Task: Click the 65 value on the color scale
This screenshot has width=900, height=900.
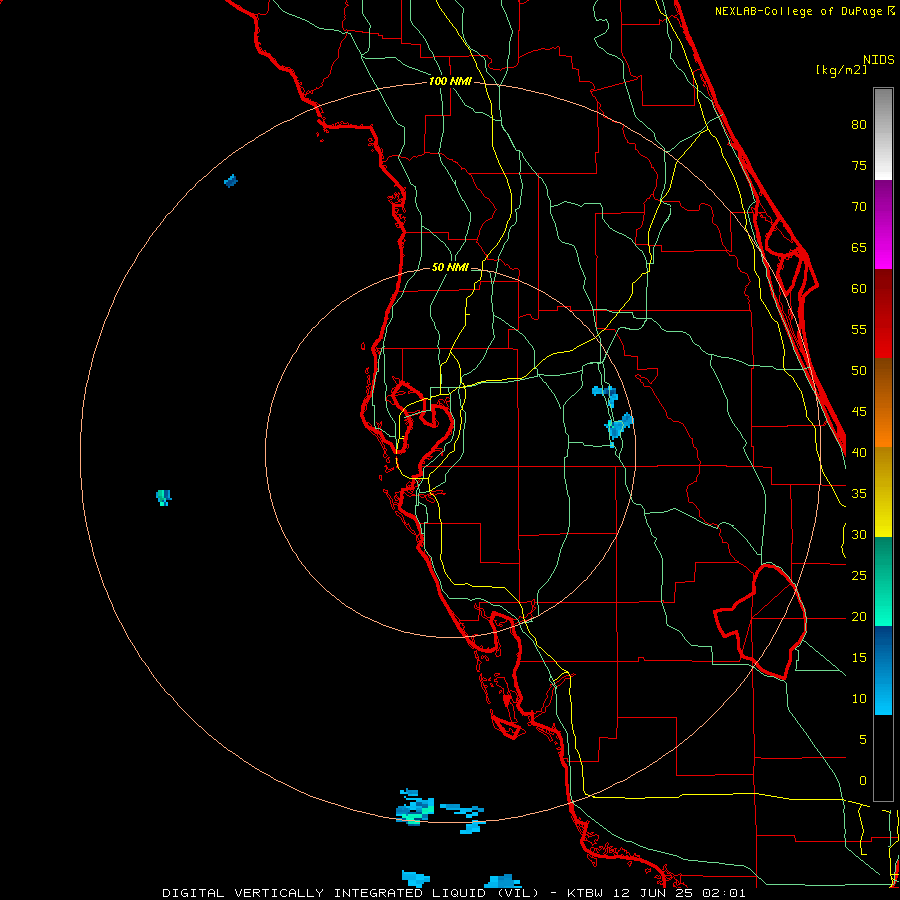Action: [x=859, y=248]
